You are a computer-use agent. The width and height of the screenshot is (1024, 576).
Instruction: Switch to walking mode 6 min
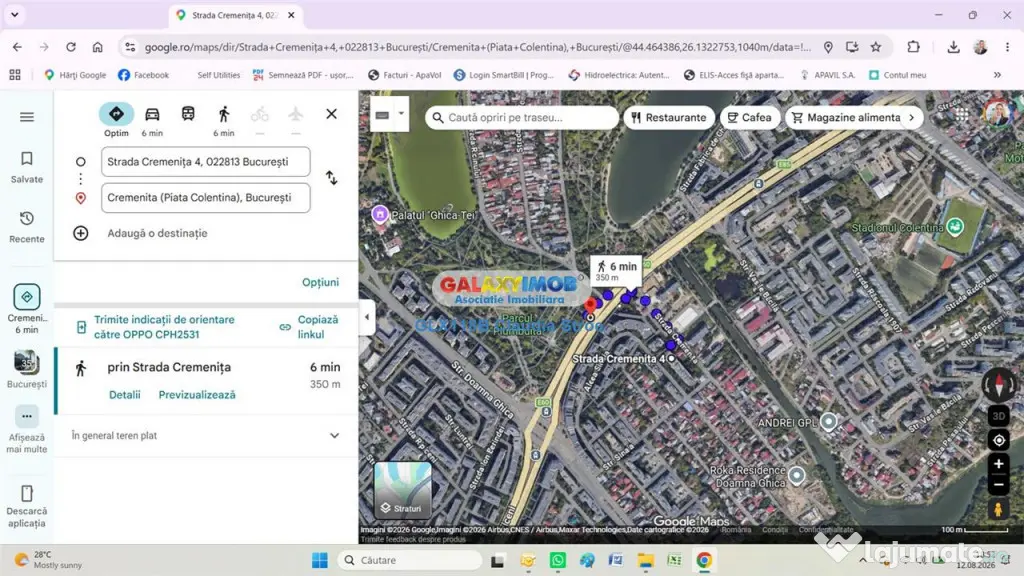coord(224,120)
